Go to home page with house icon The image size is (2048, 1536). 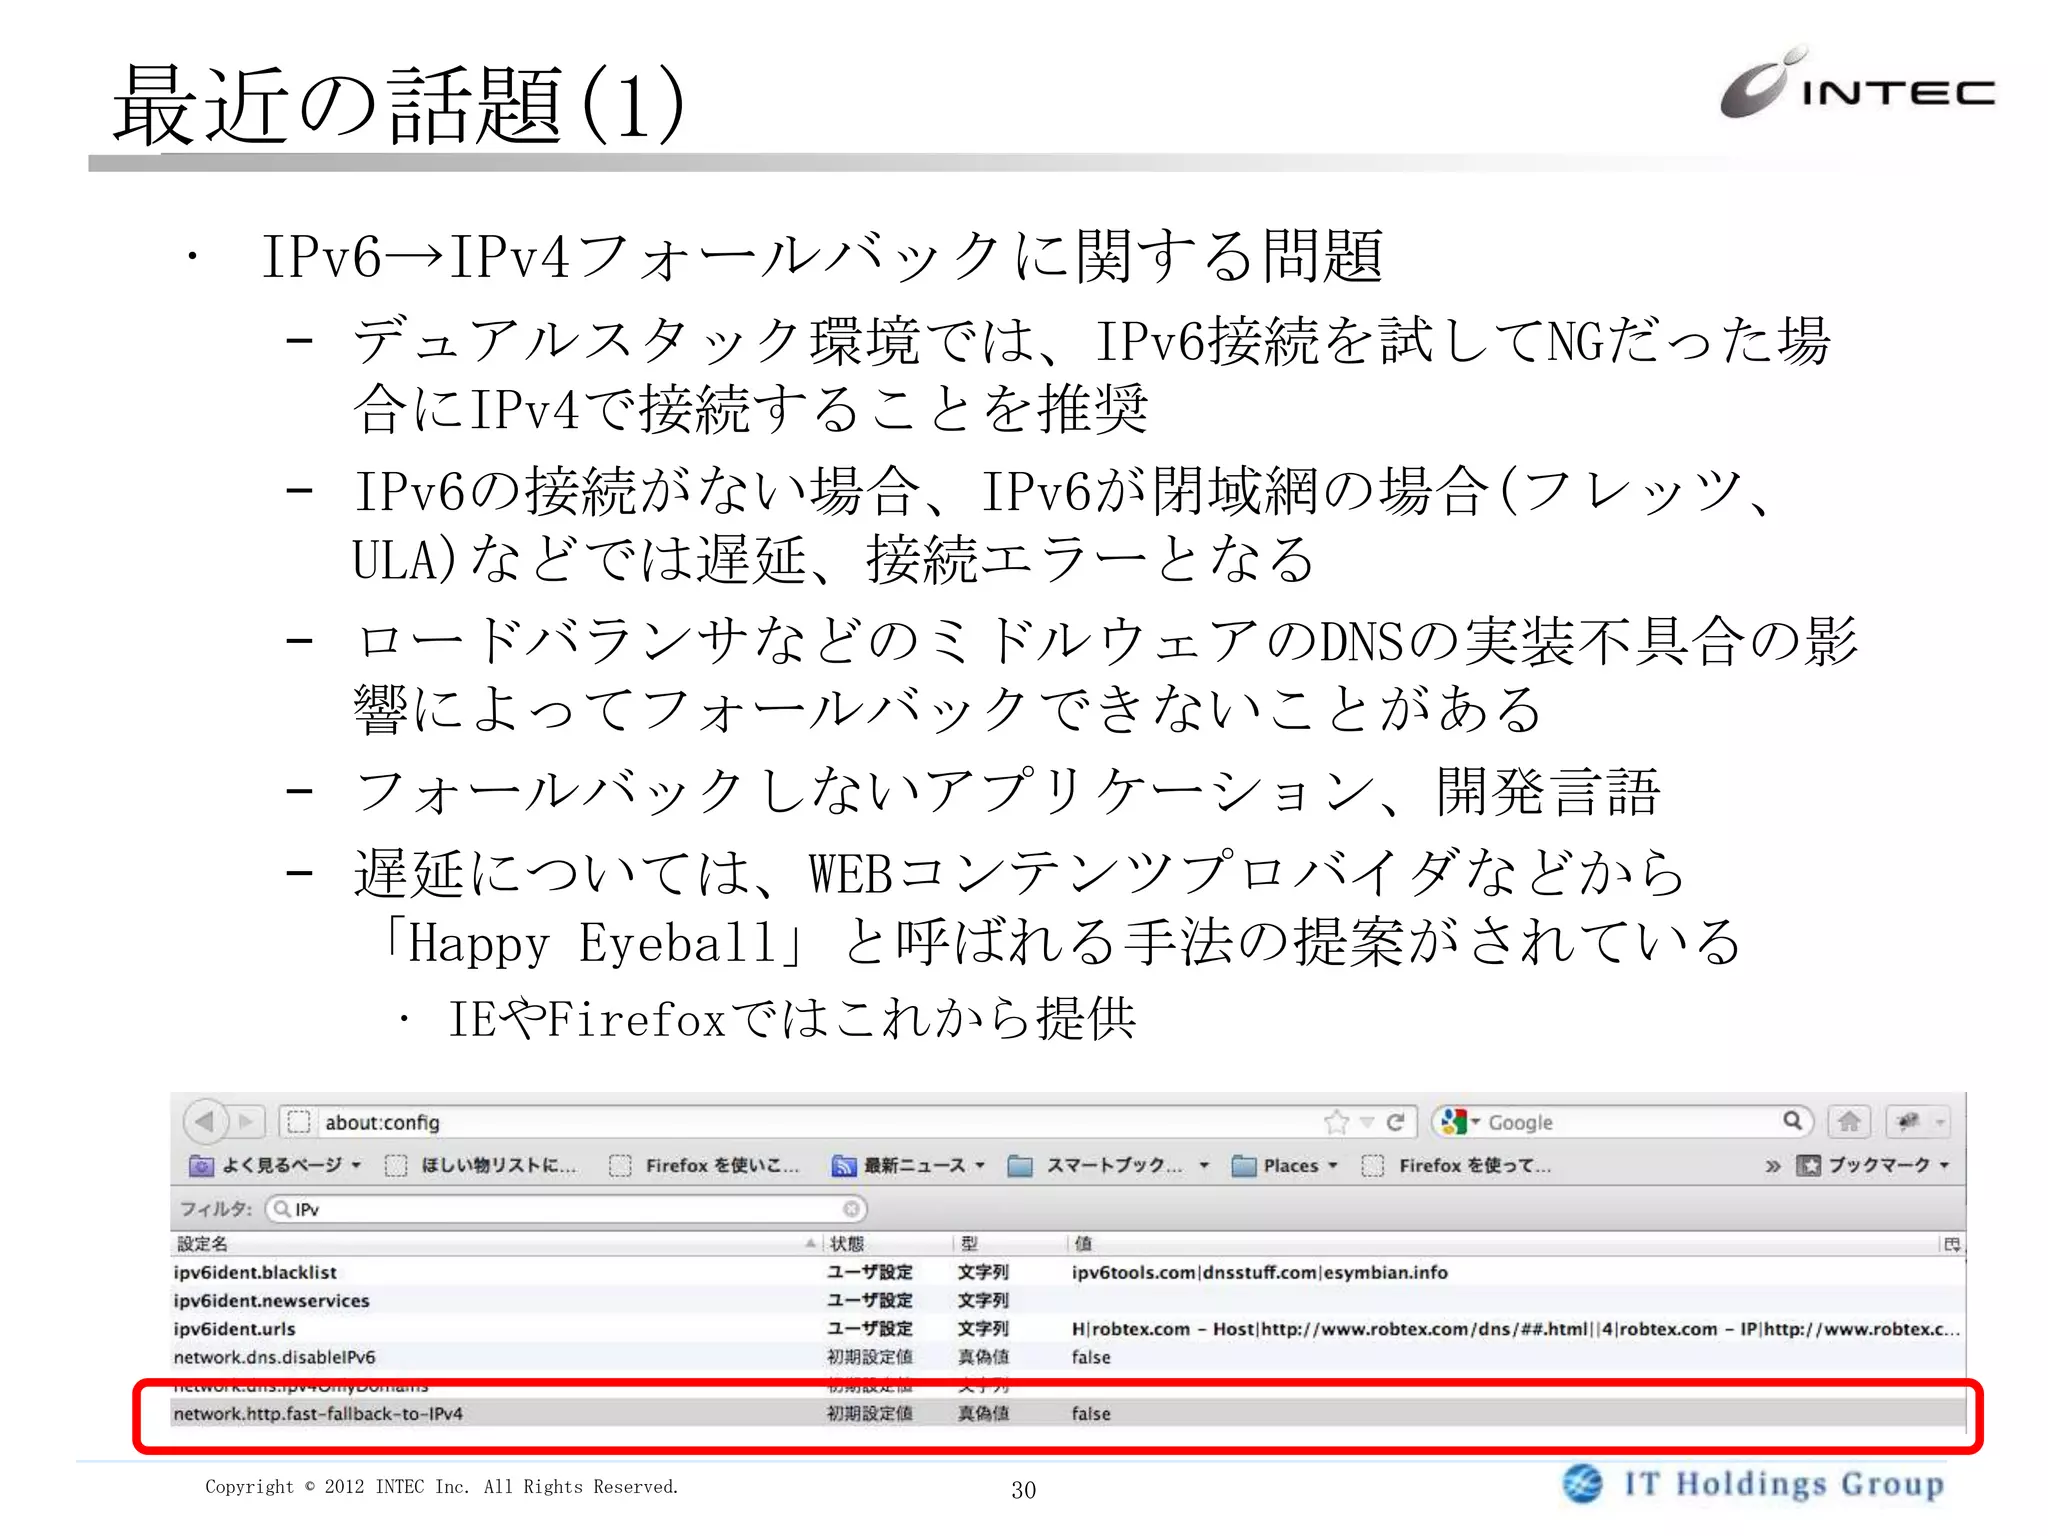pyautogui.click(x=1849, y=1122)
